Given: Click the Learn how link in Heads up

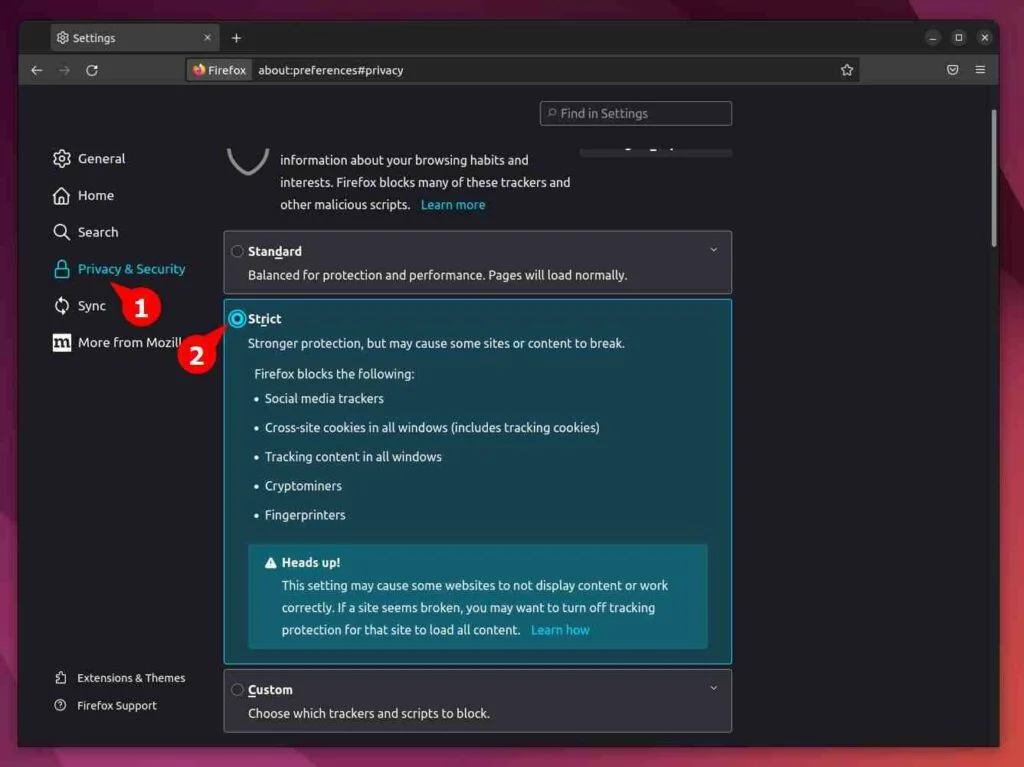Looking at the screenshot, I should click(560, 630).
